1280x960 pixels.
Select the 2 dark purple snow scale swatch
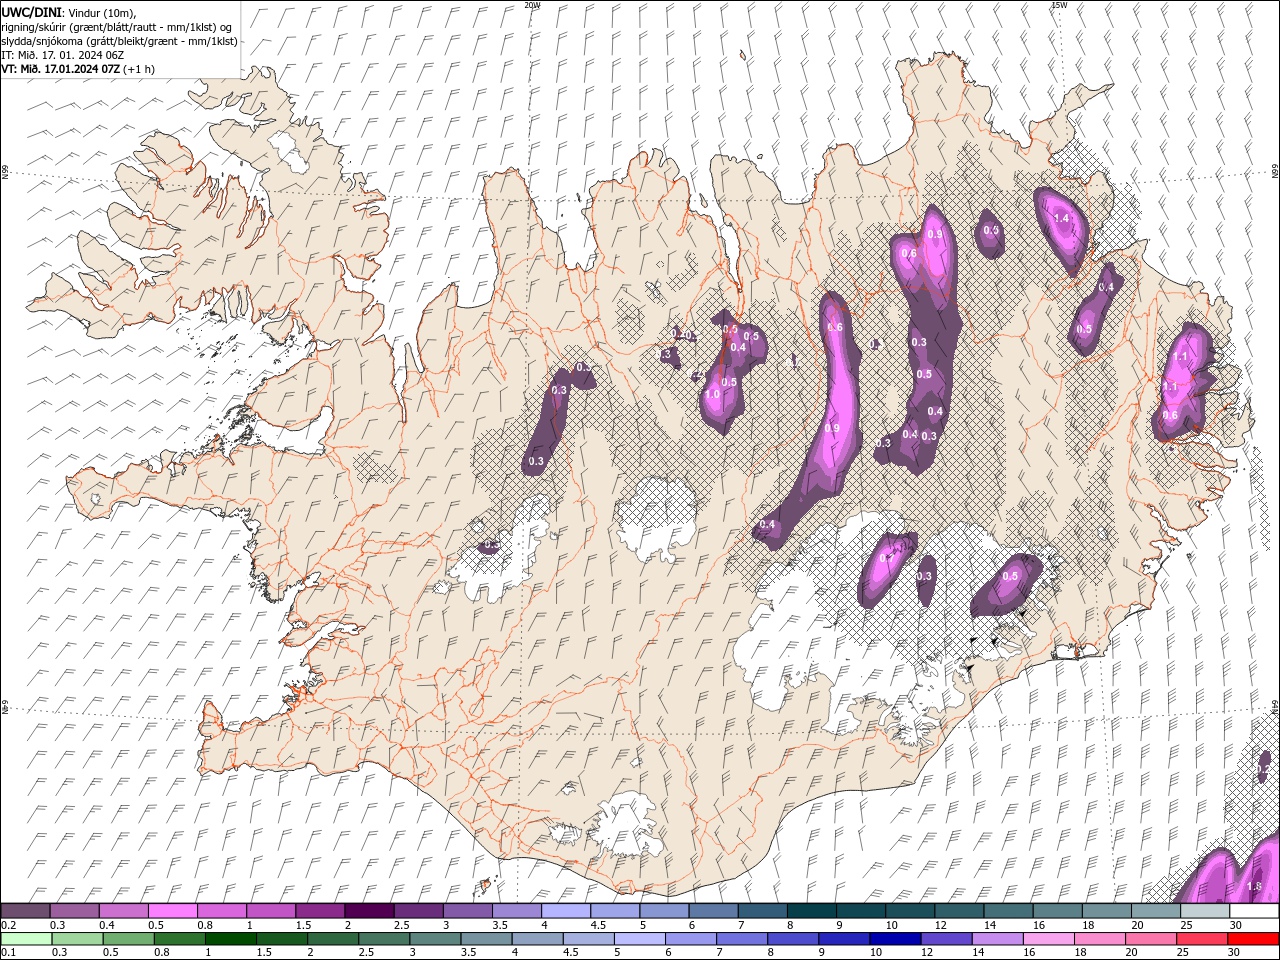(369, 911)
